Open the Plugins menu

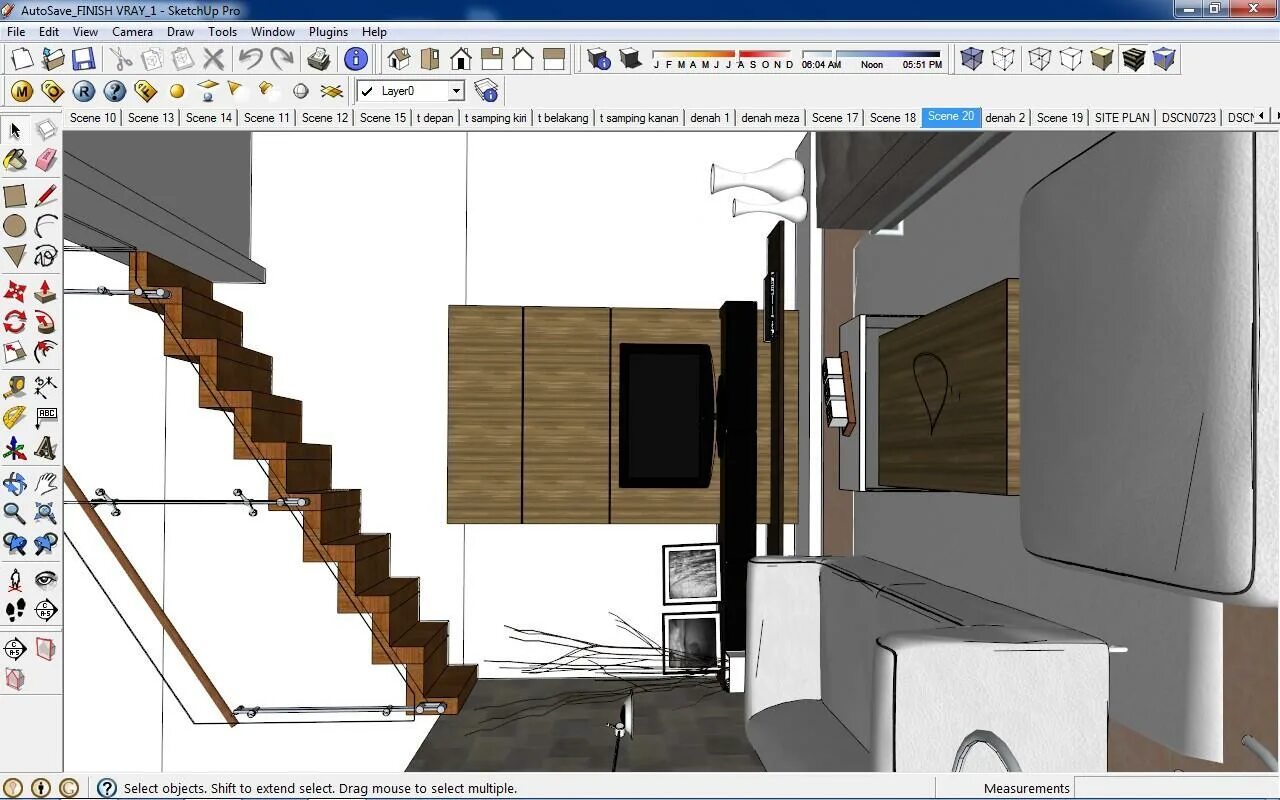[x=328, y=32]
